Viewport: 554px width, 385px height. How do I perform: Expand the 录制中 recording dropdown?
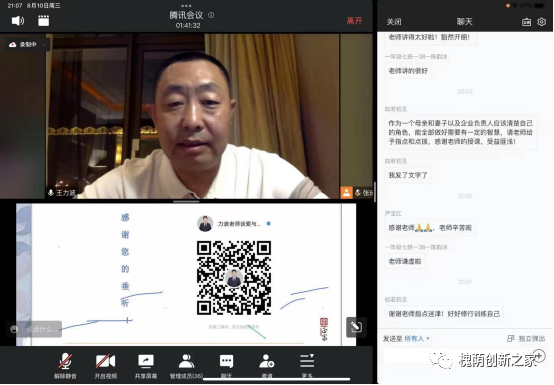tap(43, 45)
